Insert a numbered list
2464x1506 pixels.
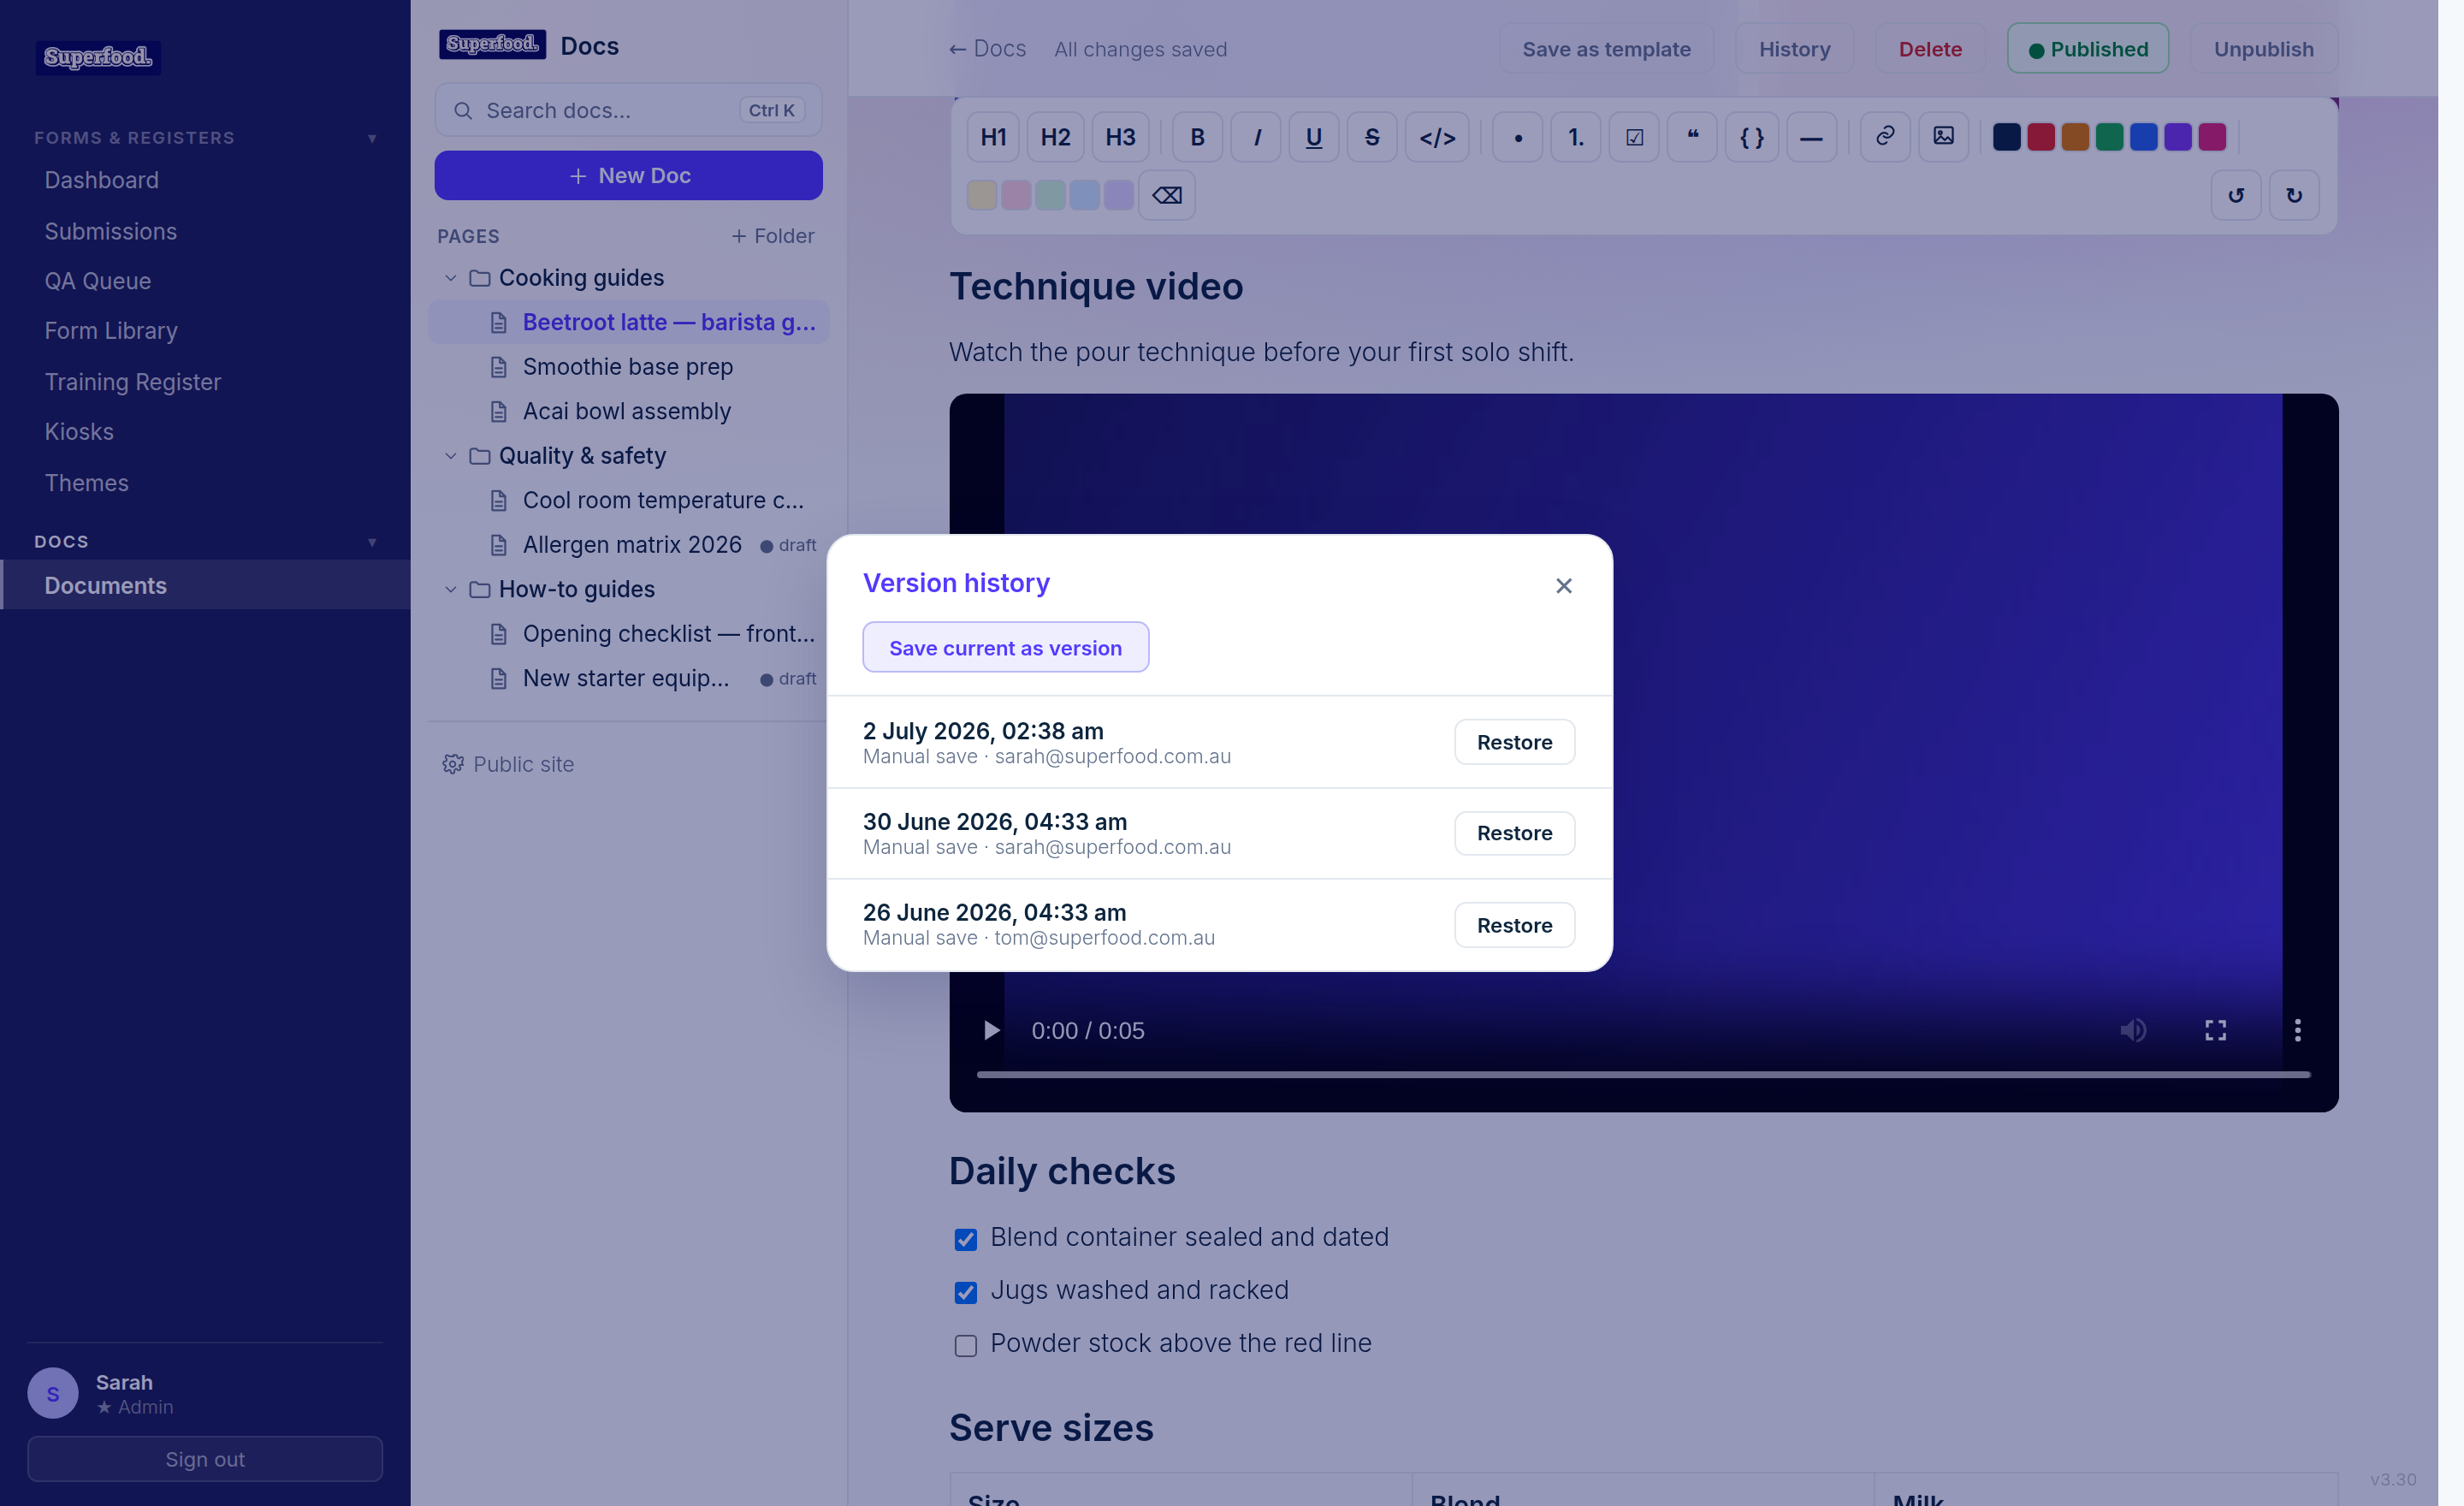pos(1576,137)
